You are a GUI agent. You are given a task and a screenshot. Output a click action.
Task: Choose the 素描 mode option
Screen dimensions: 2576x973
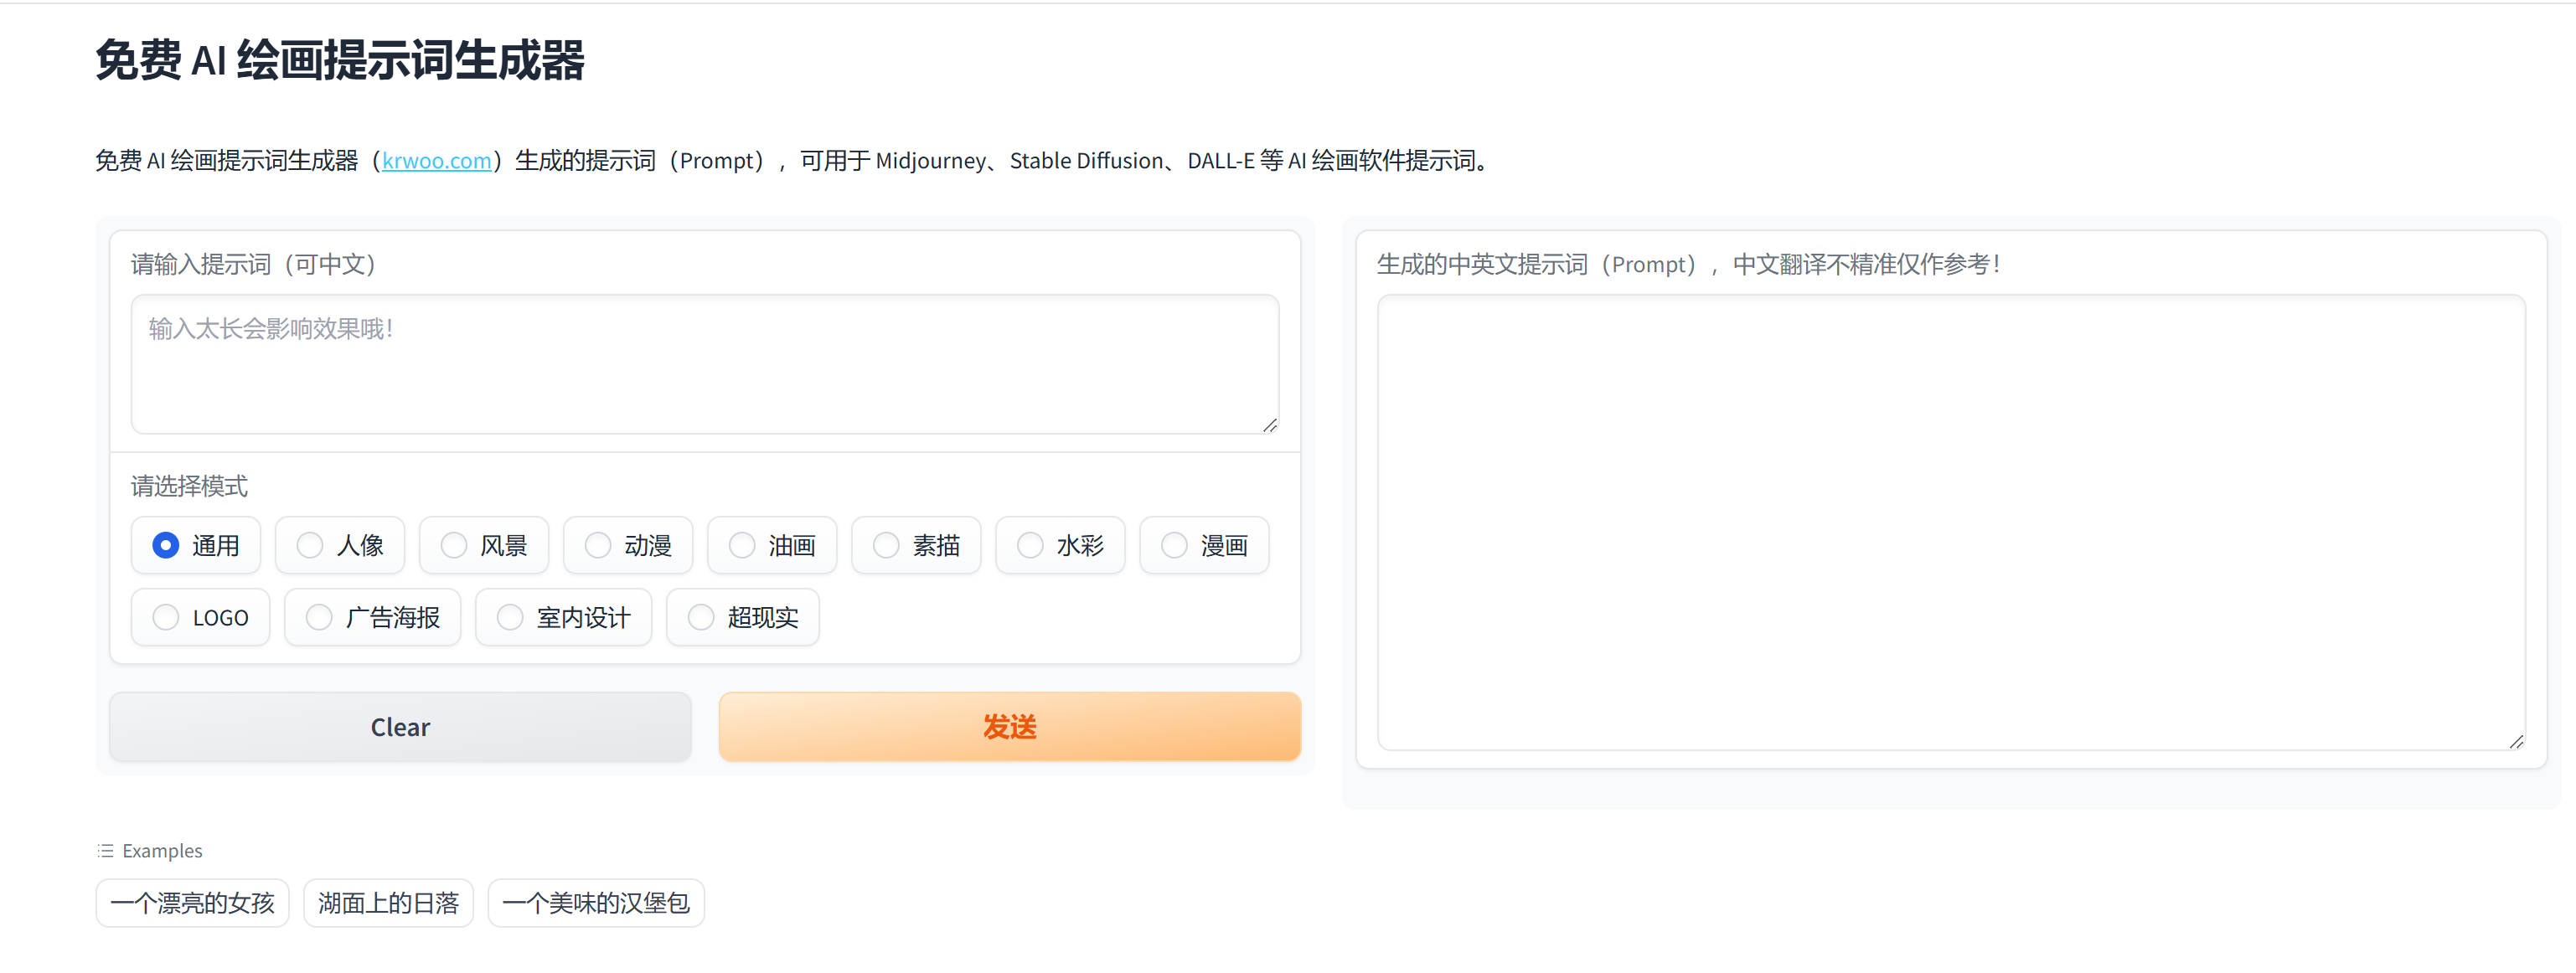click(x=886, y=545)
